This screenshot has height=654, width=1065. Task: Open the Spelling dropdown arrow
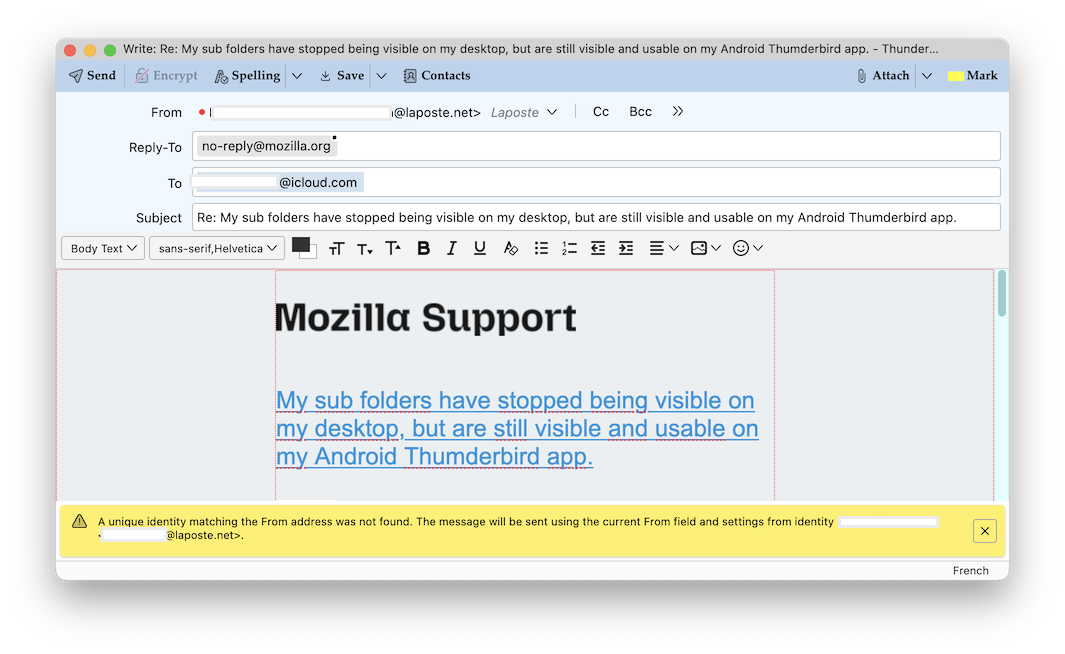click(x=297, y=76)
